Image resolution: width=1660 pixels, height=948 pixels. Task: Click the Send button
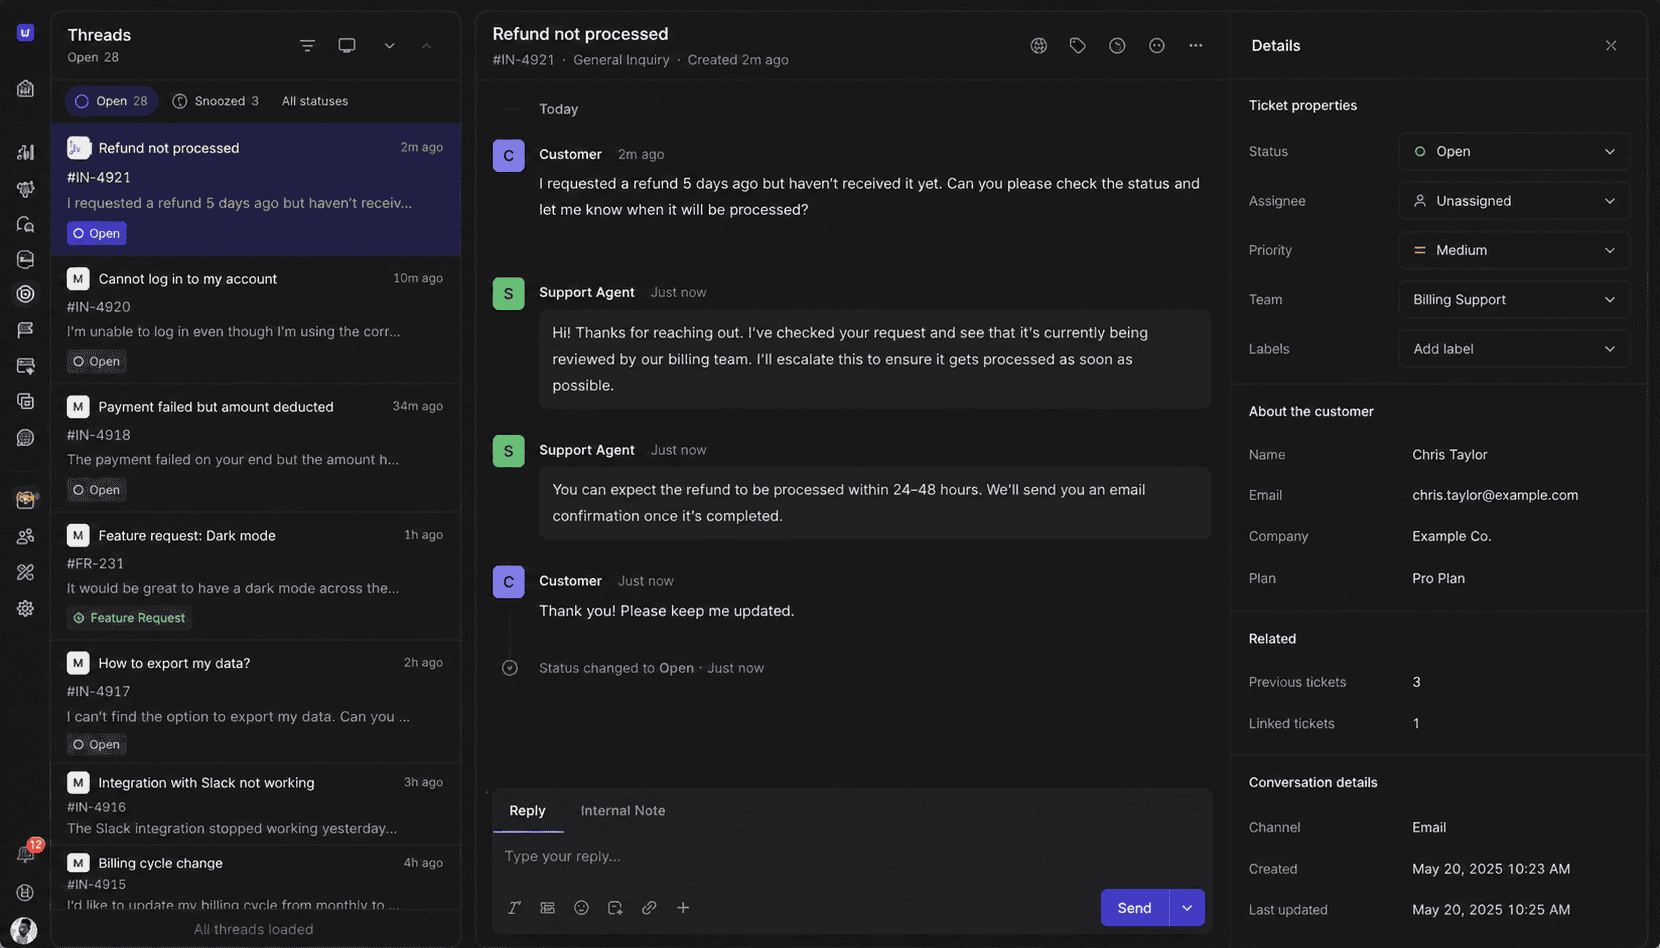point(1134,908)
